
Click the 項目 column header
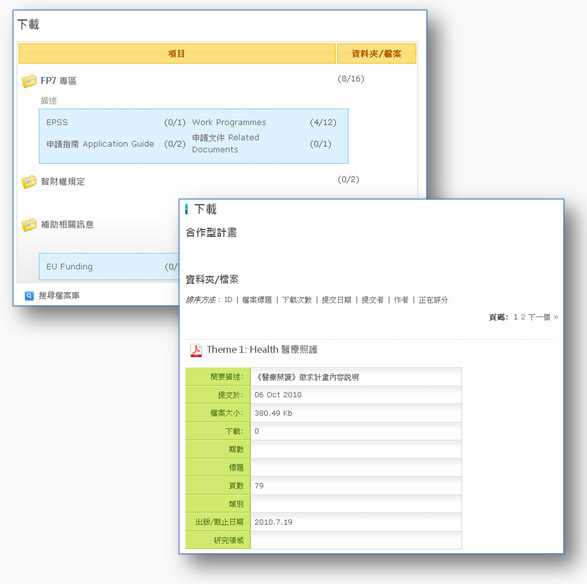click(x=177, y=54)
